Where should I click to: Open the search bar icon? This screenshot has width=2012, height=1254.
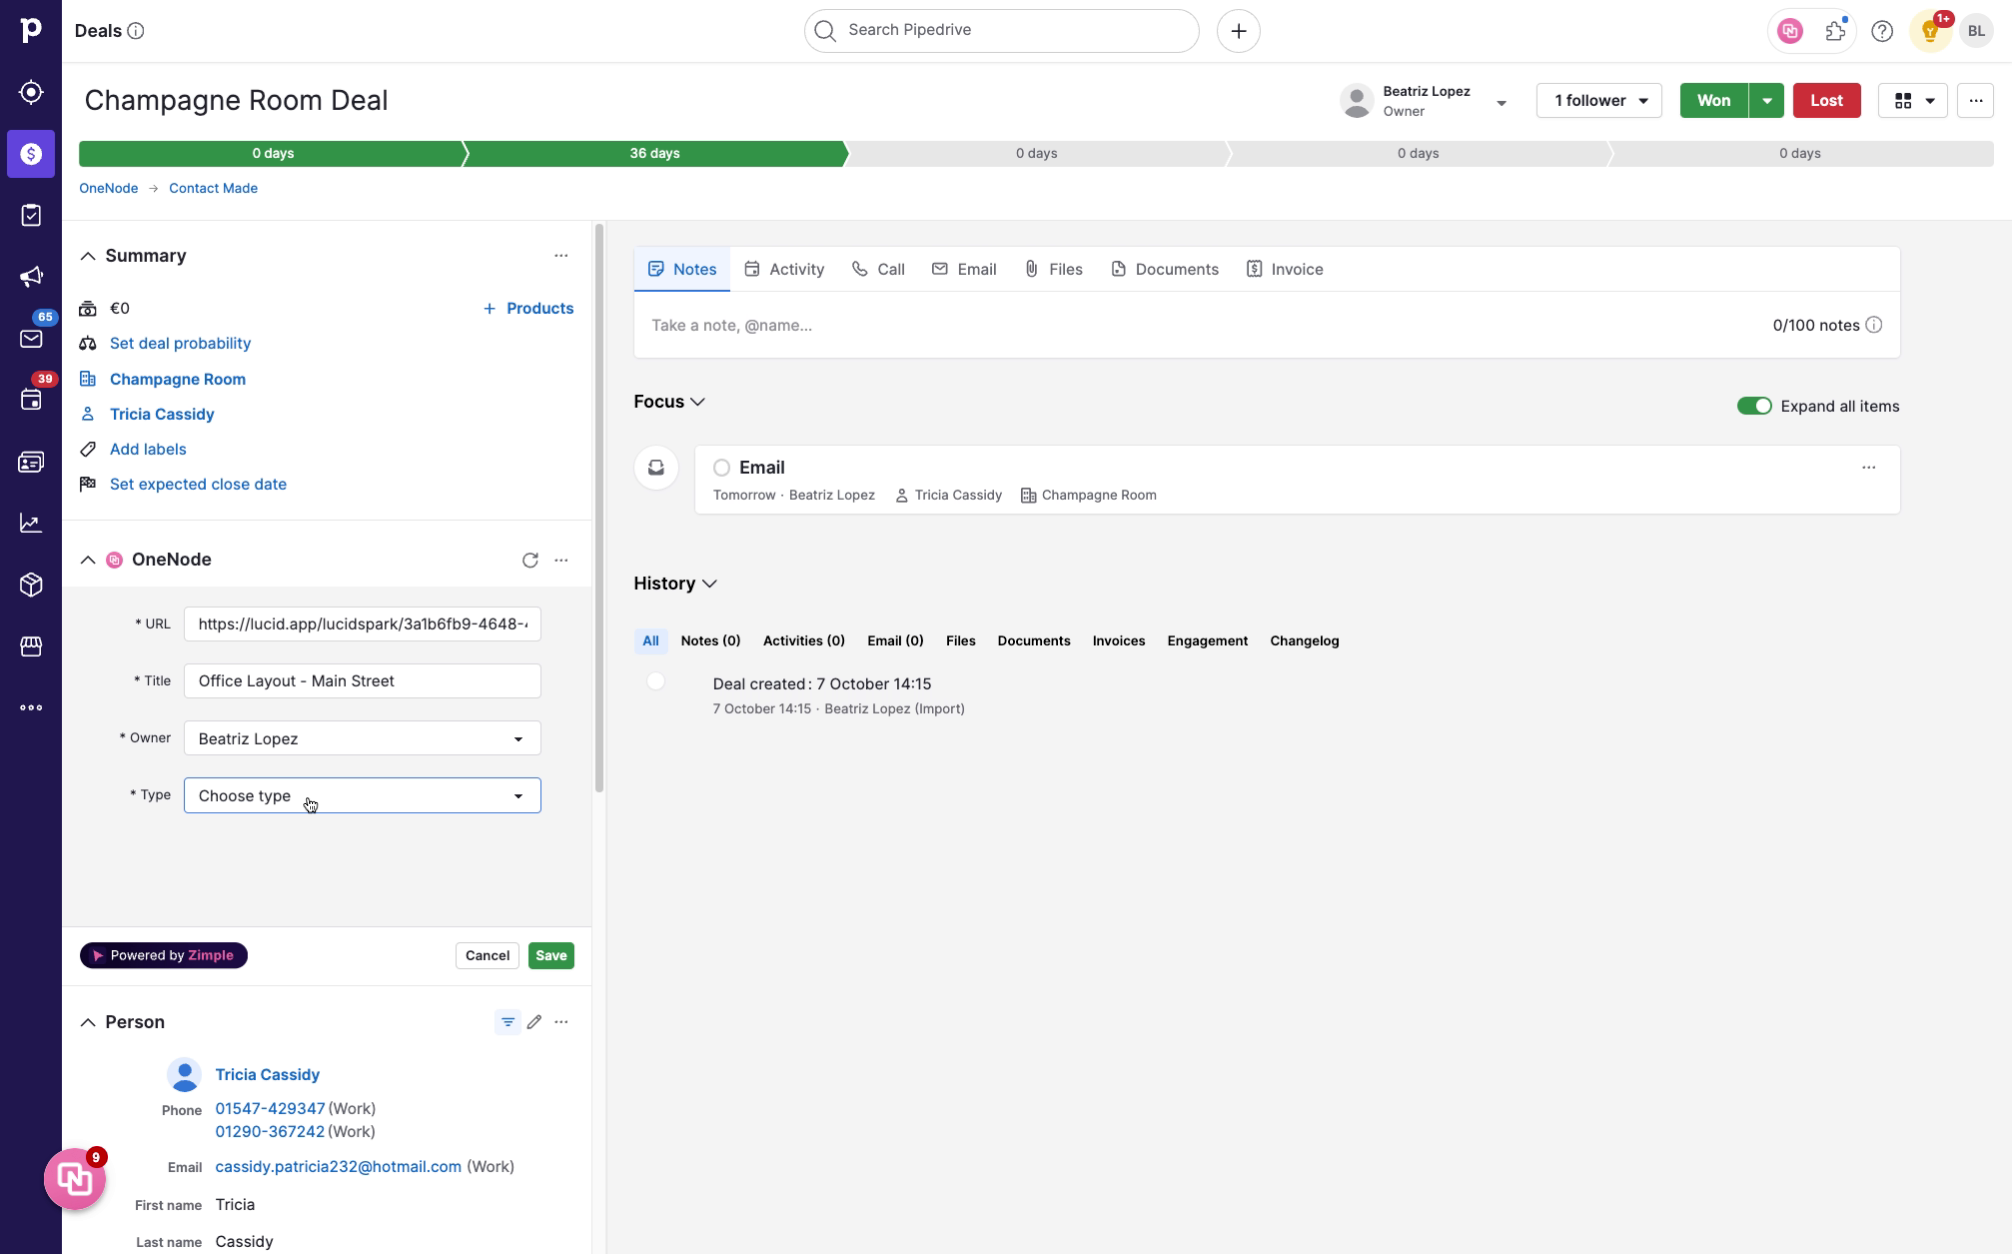(825, 30)
